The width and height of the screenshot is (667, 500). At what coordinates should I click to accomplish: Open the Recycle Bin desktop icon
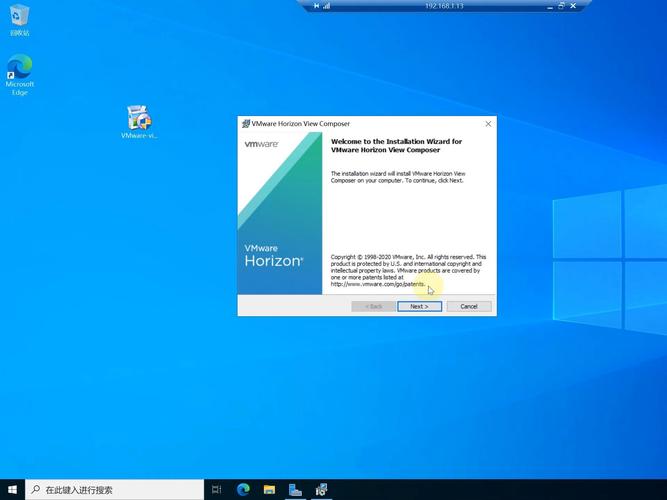point(19,20)
